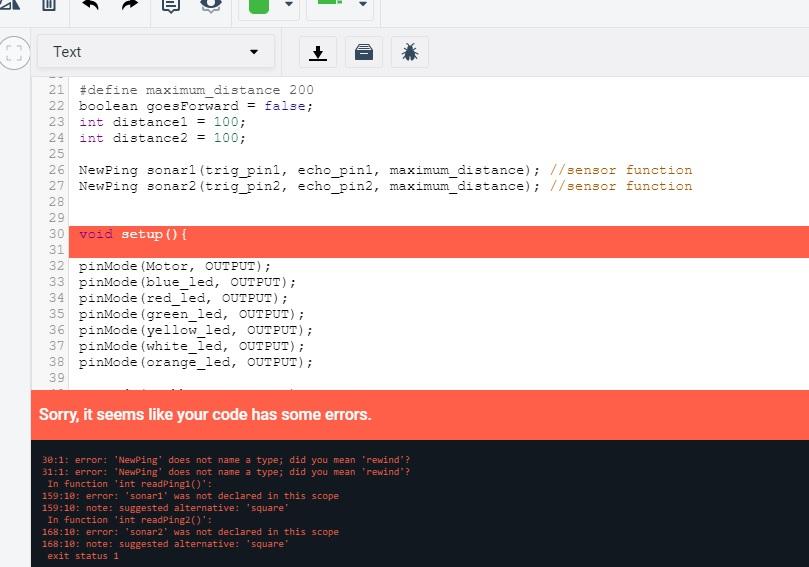The image size is (809, 567).
Task: Click the '168:10: note: suggested alternative' line
Action: [x=165, y=544]
